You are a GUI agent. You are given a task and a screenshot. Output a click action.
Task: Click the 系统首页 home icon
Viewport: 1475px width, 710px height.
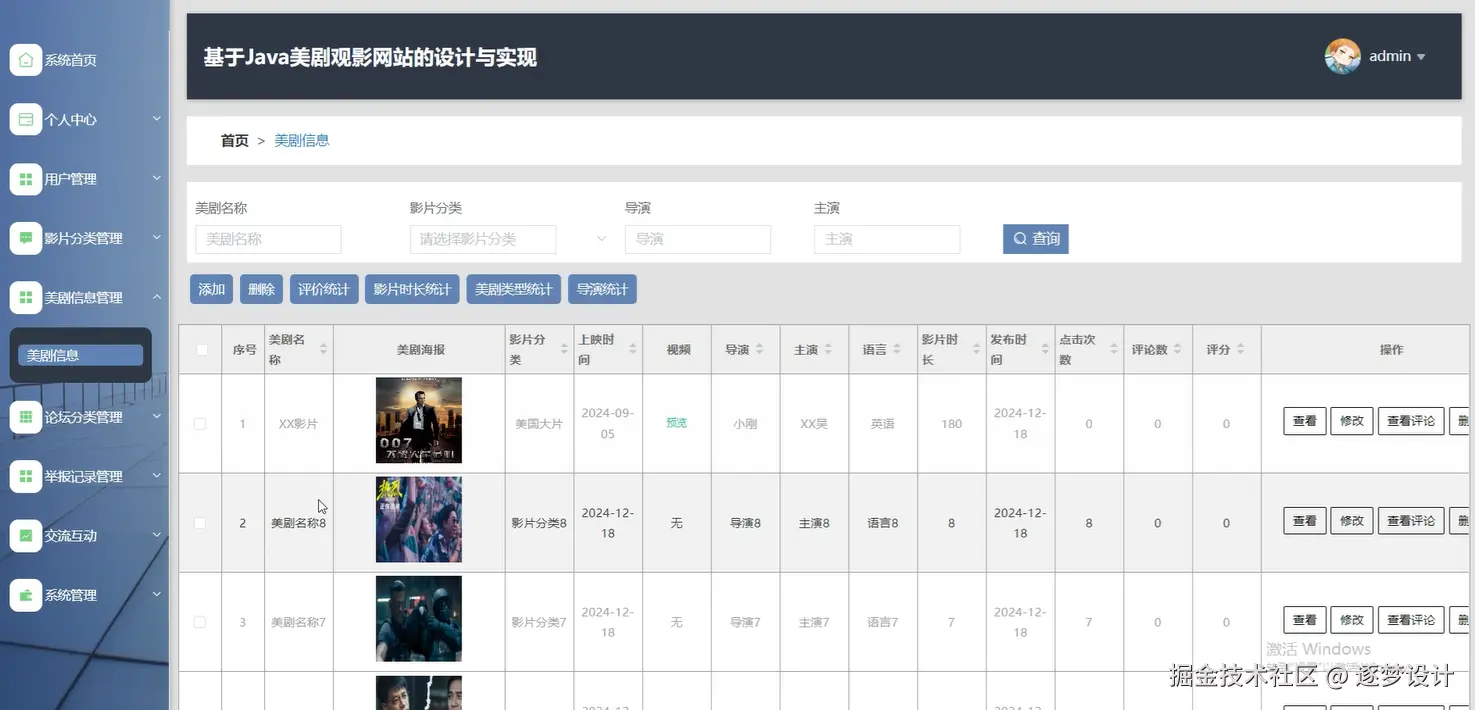click(26, 60)
